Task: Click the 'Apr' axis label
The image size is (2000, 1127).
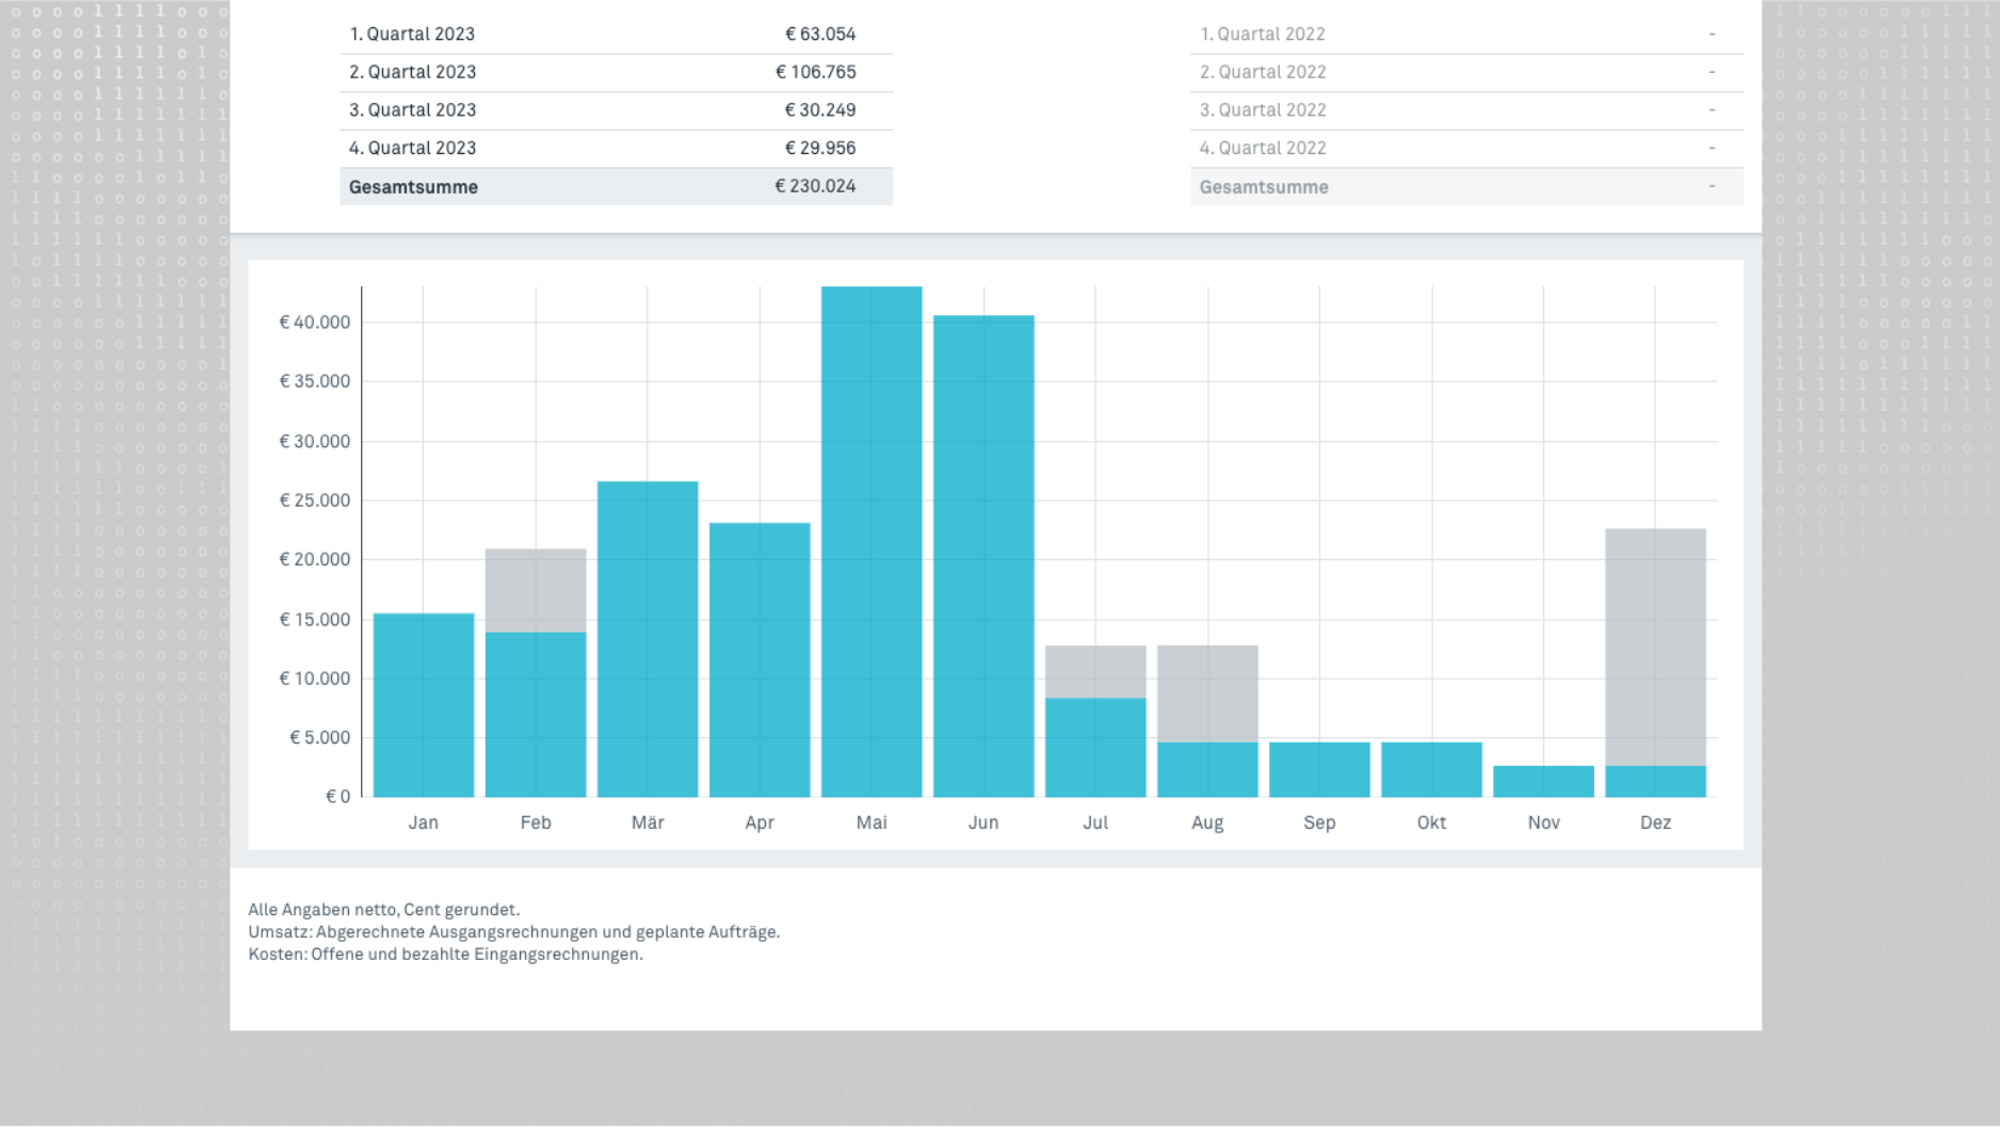Action: click(x=760, y=823)
